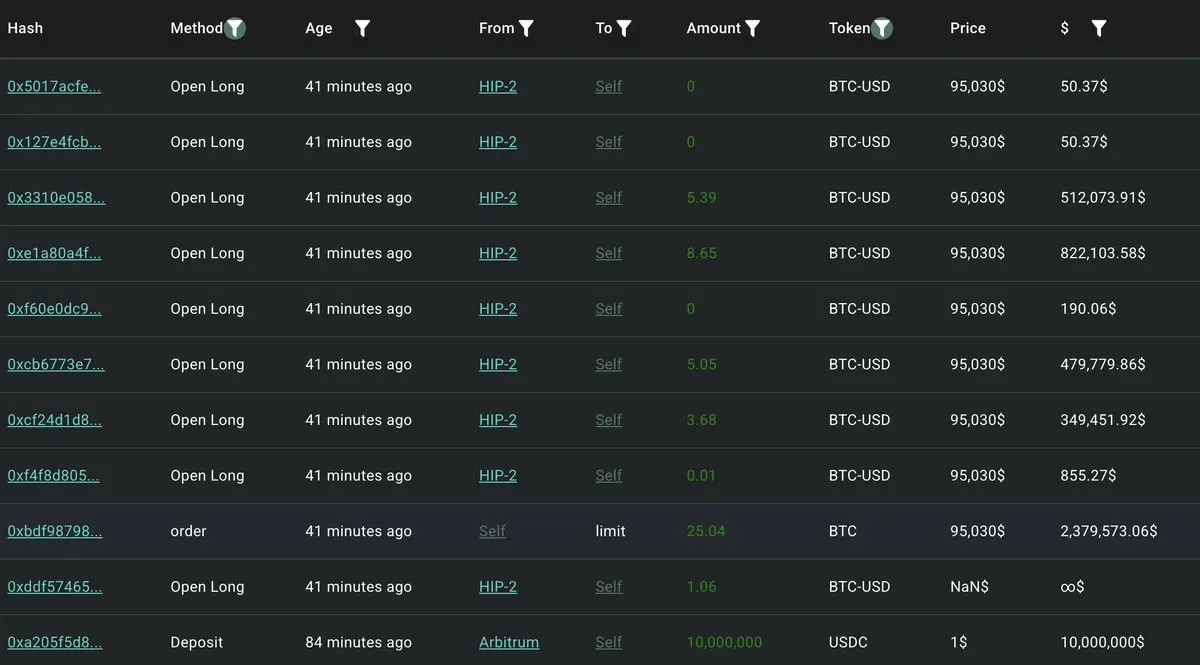The height and width of the screenshot is (665, 1200).
Task: Open transaction hash 0xbdf98798
Action: tap(55, 531)
